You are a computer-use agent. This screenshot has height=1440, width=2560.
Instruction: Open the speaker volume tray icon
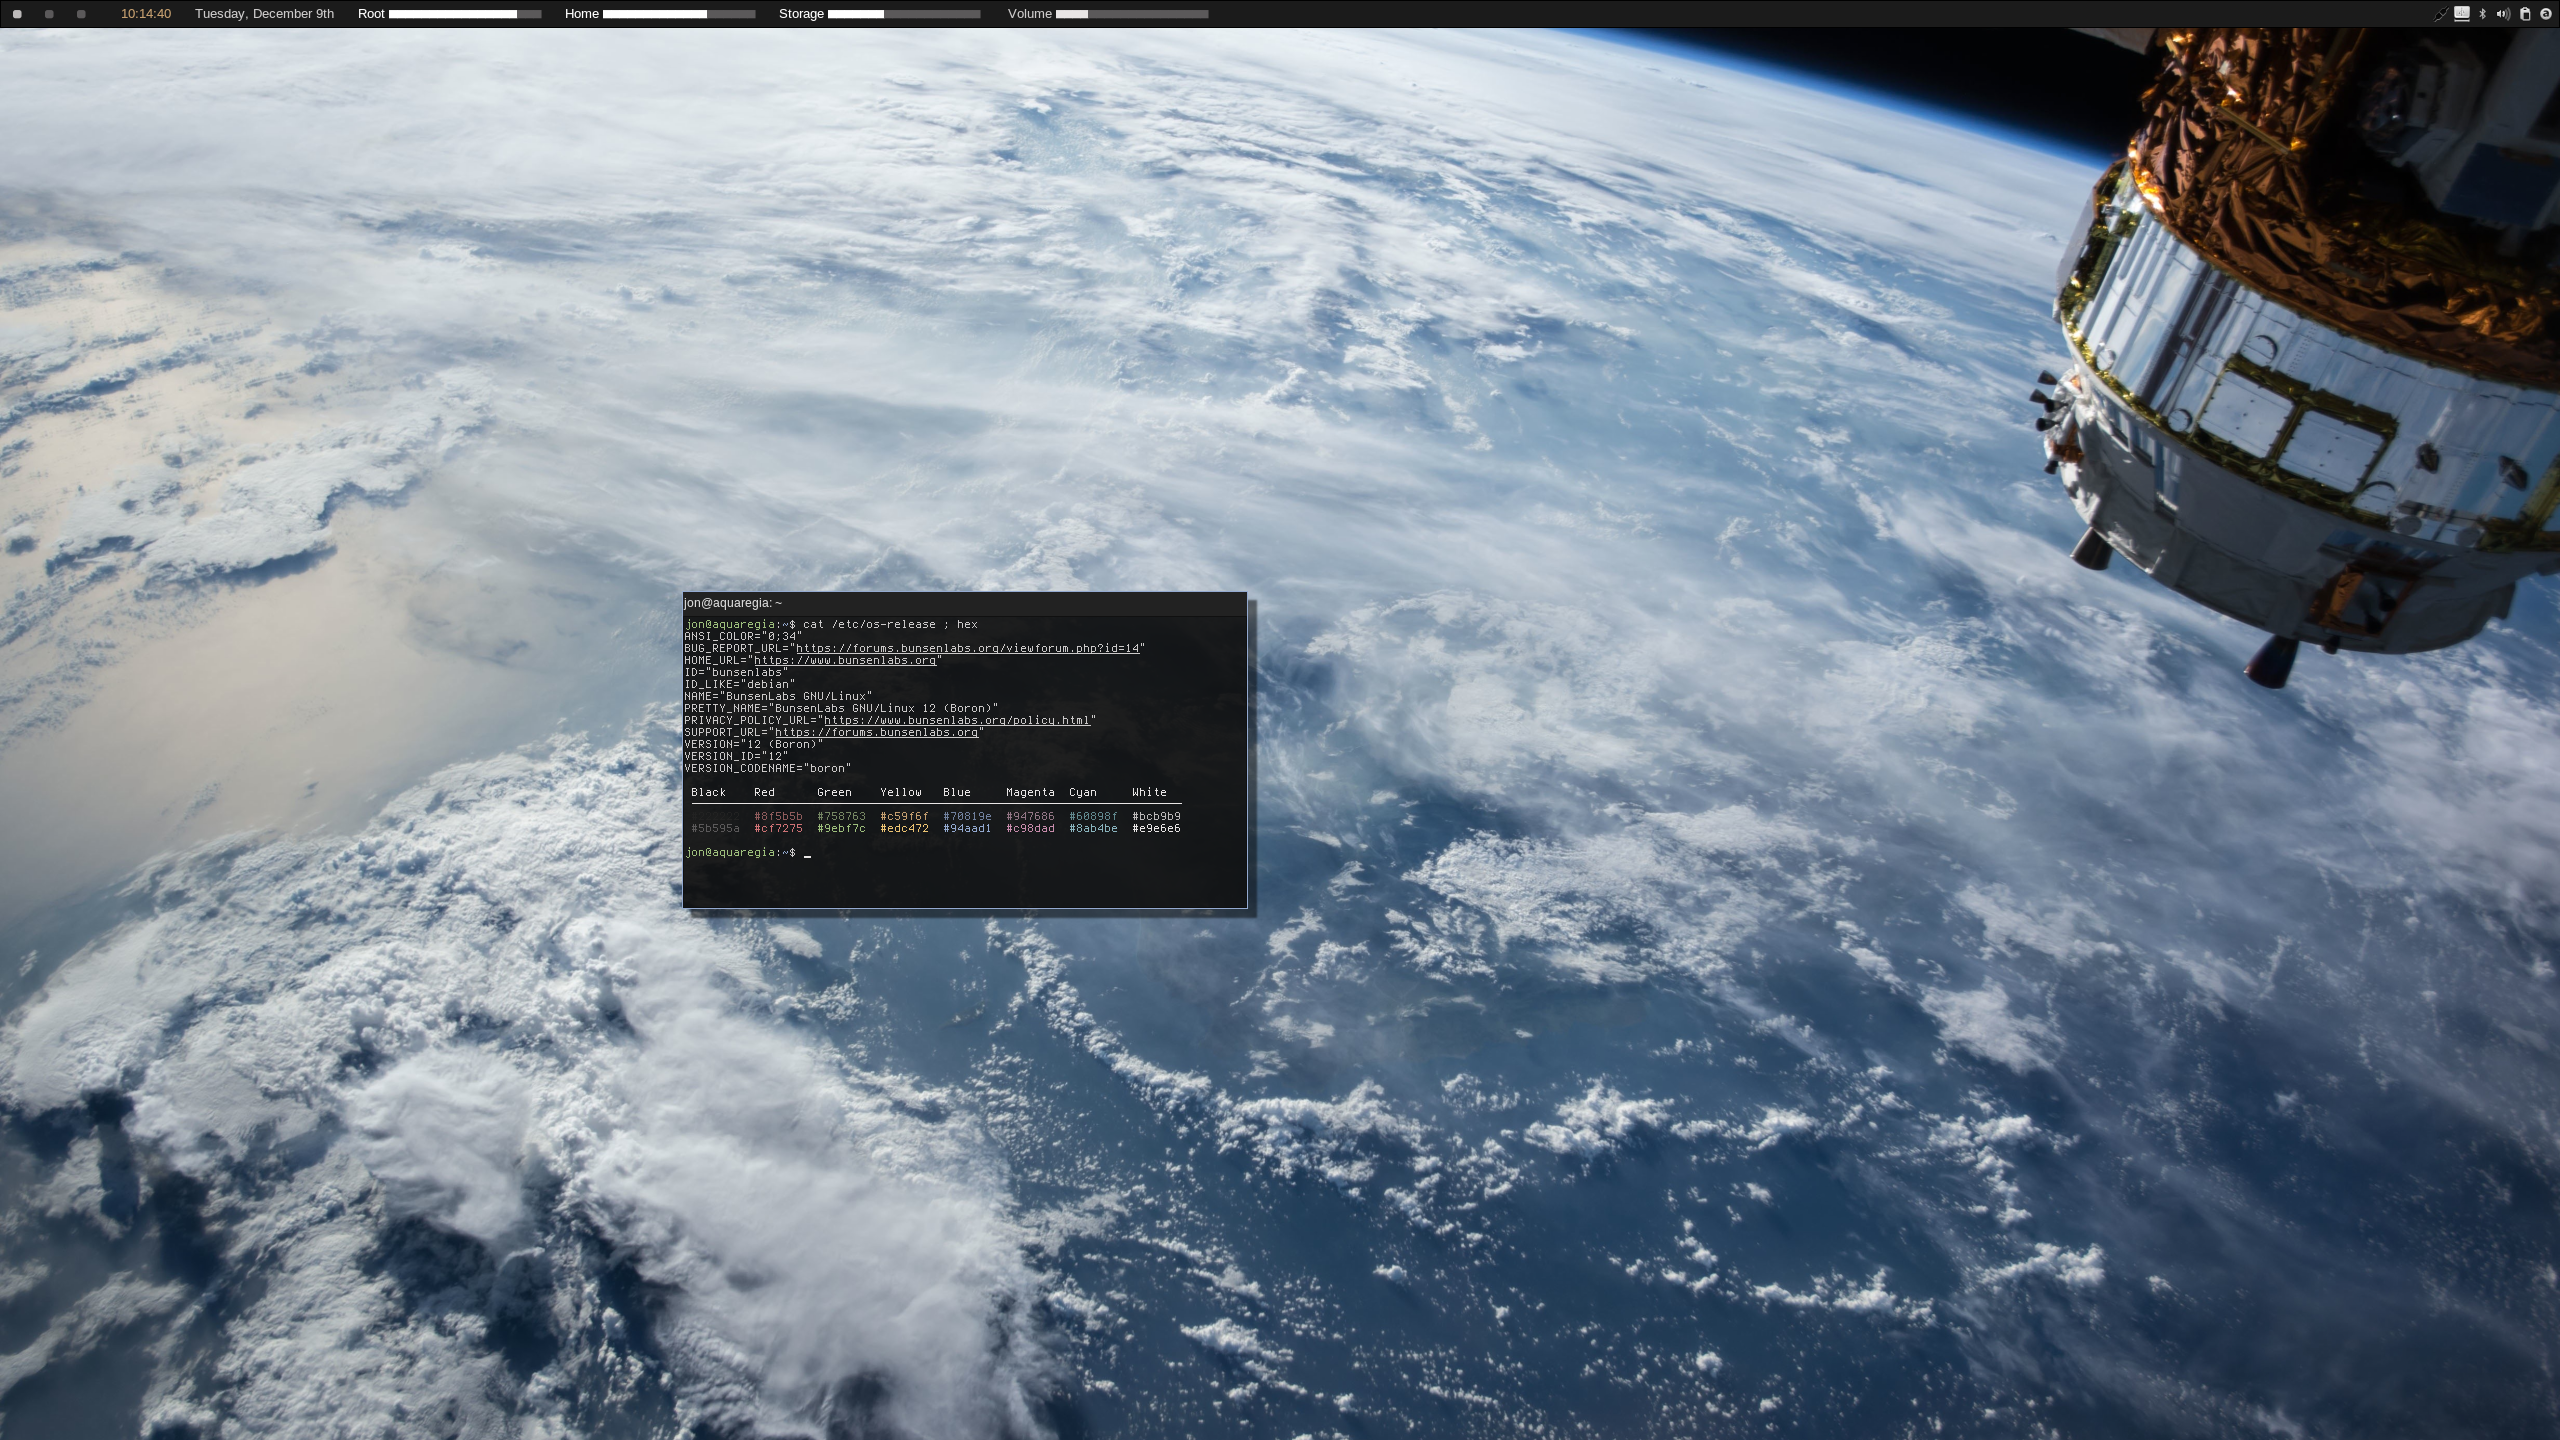click(2503, 14)
